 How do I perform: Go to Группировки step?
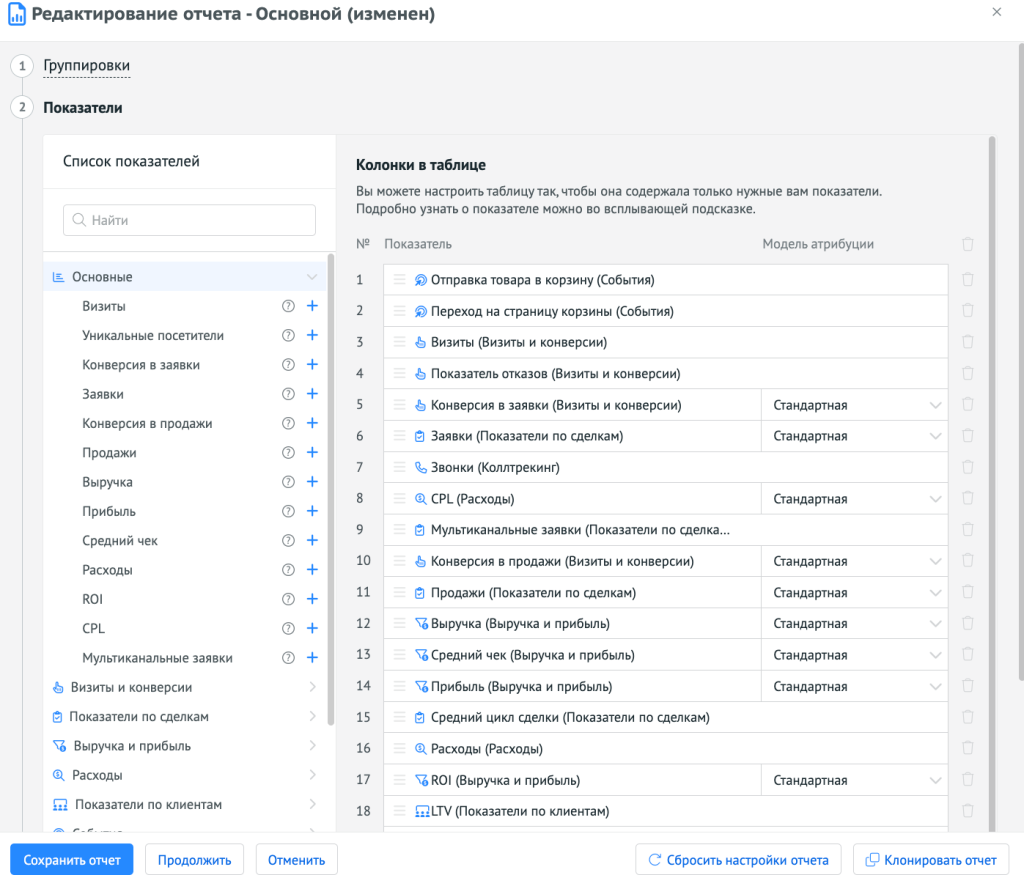[x=86, y=66]
